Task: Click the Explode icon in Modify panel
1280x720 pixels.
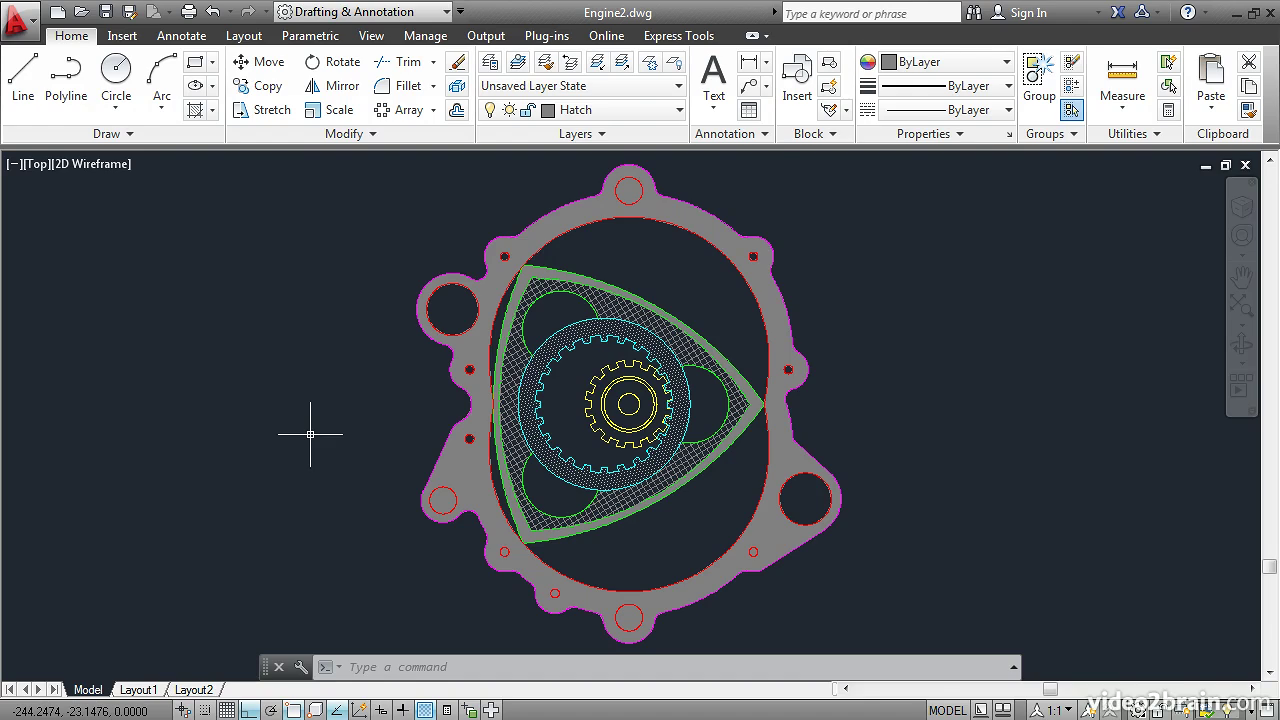Action: [x=457, y=86]
